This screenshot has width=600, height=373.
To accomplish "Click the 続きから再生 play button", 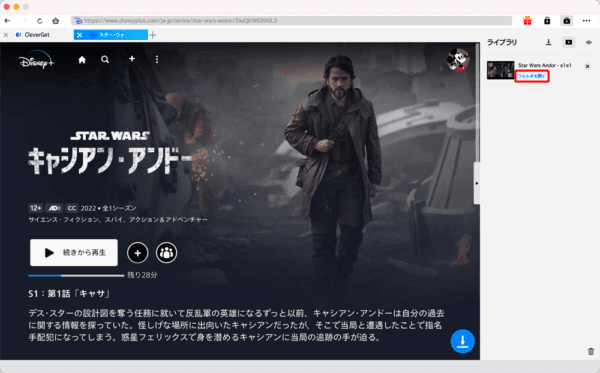I will point(74,252).
